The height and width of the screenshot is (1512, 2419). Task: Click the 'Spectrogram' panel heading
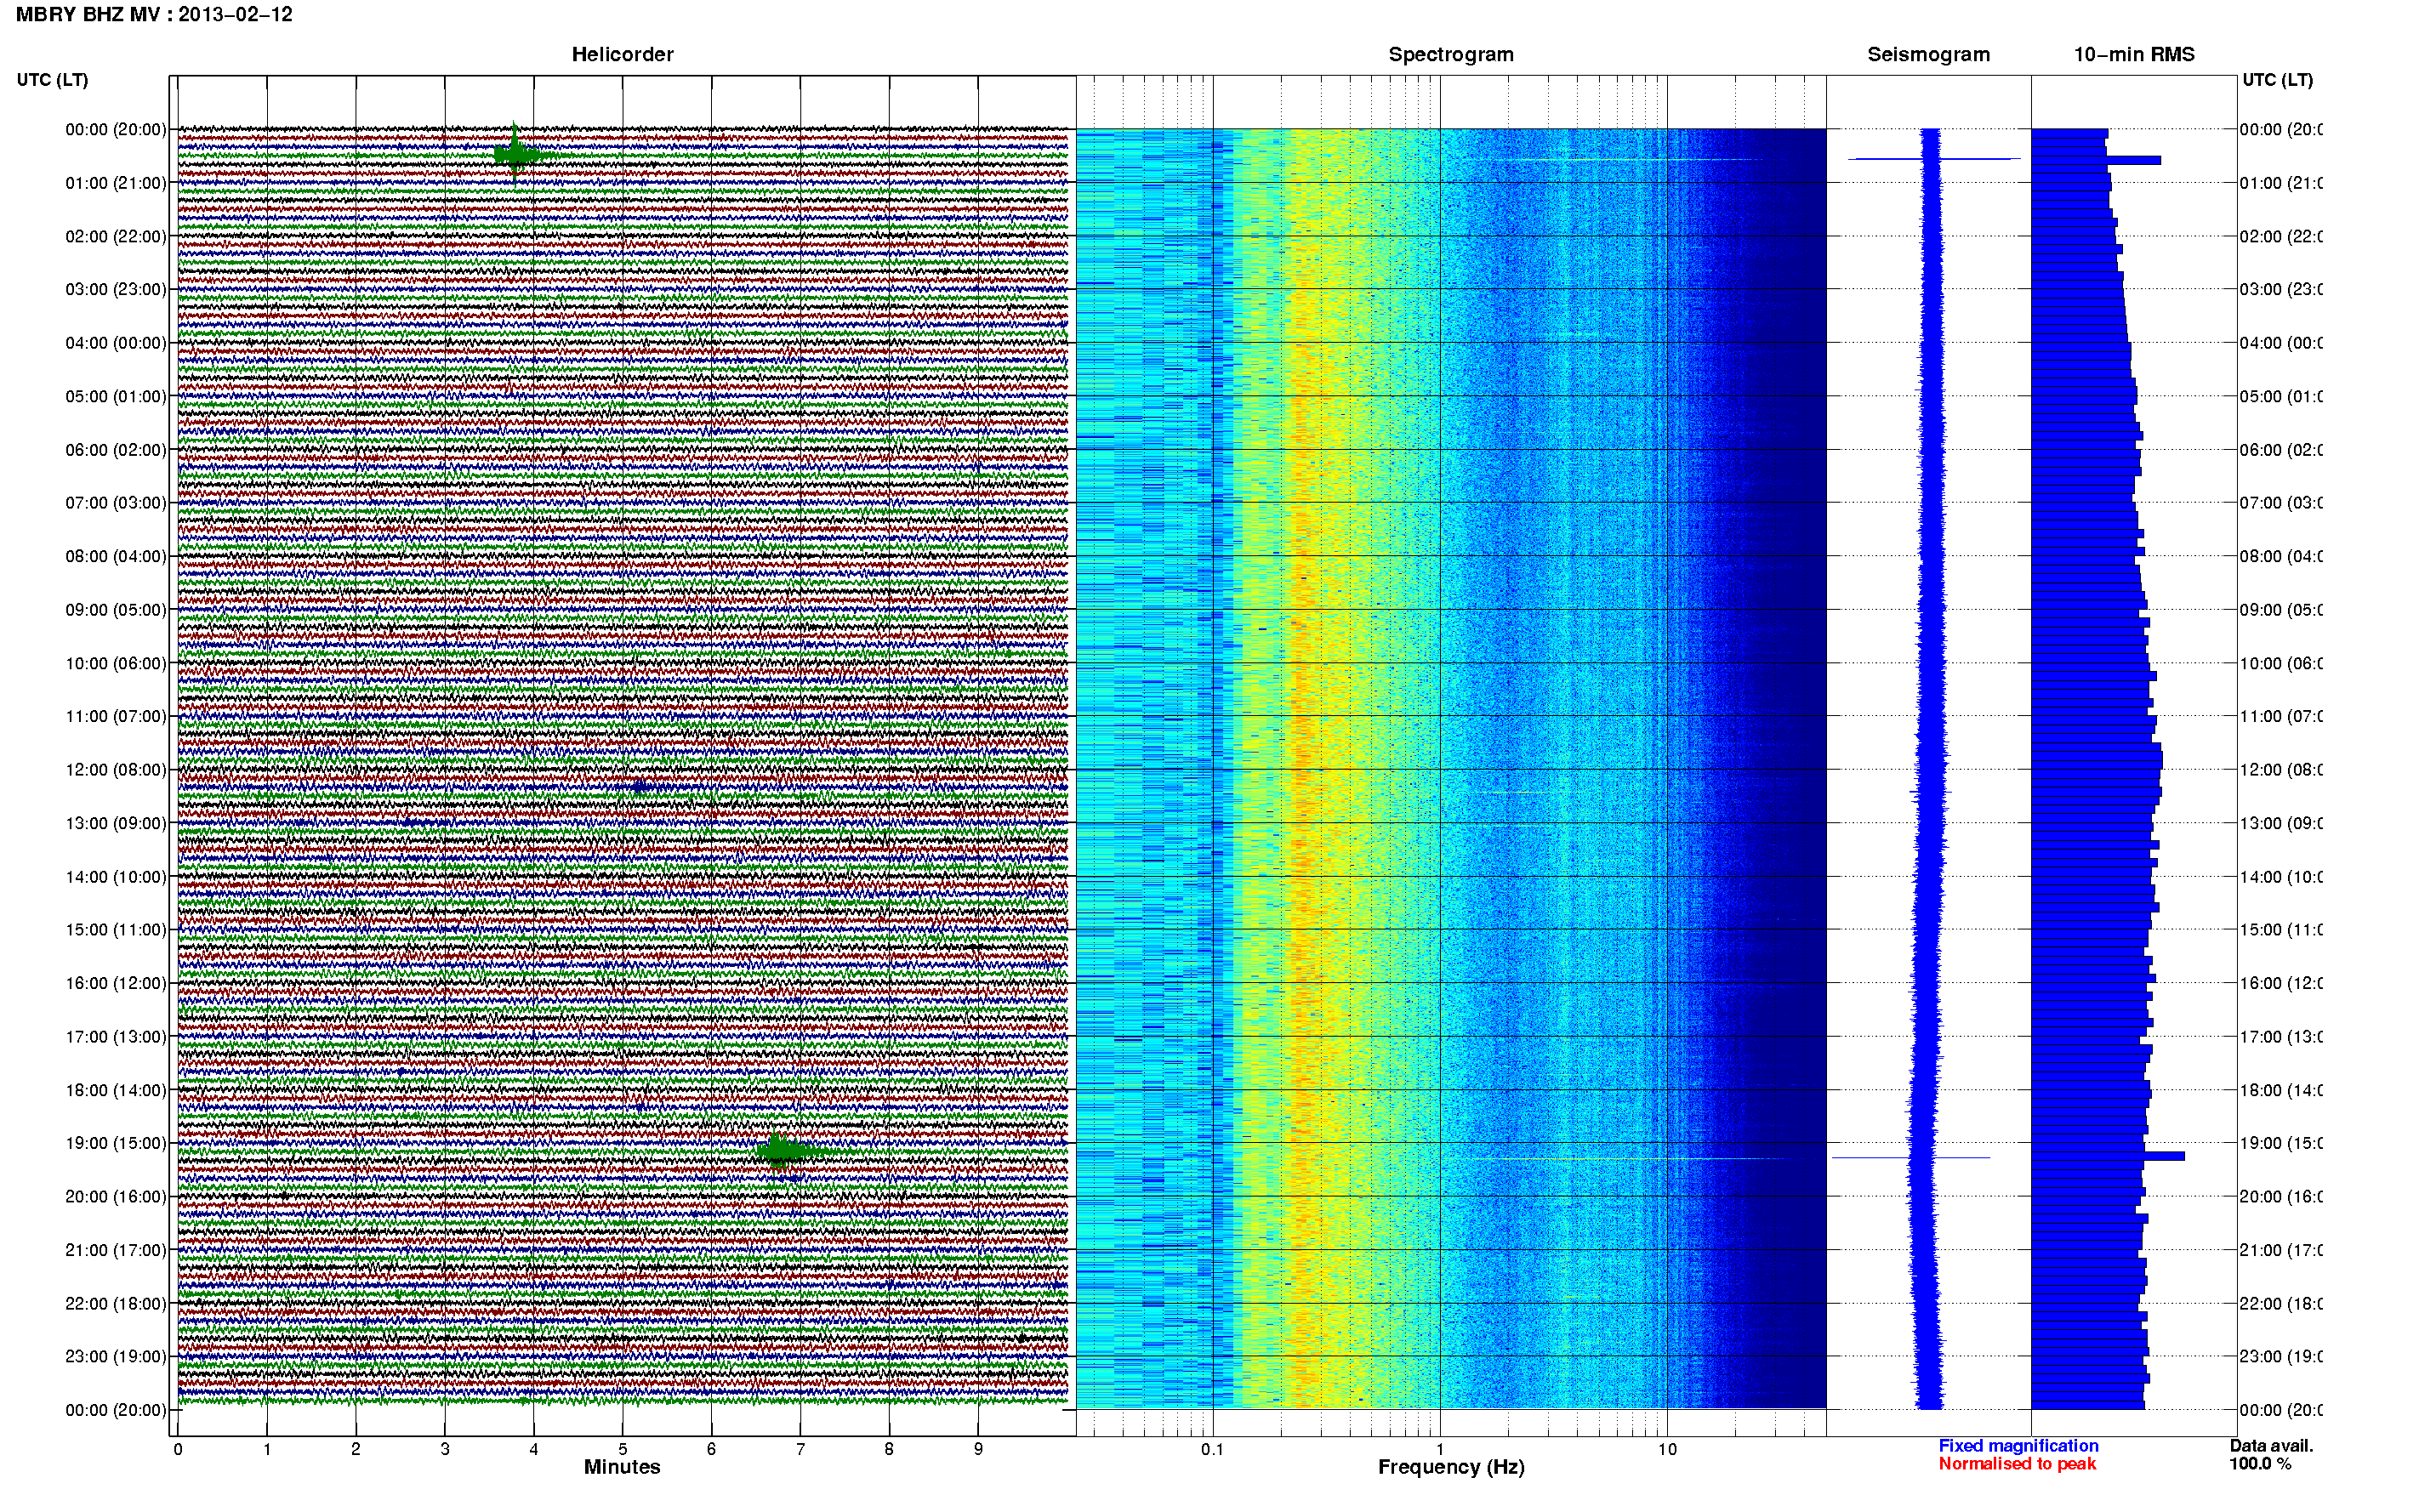[1450, 54]
